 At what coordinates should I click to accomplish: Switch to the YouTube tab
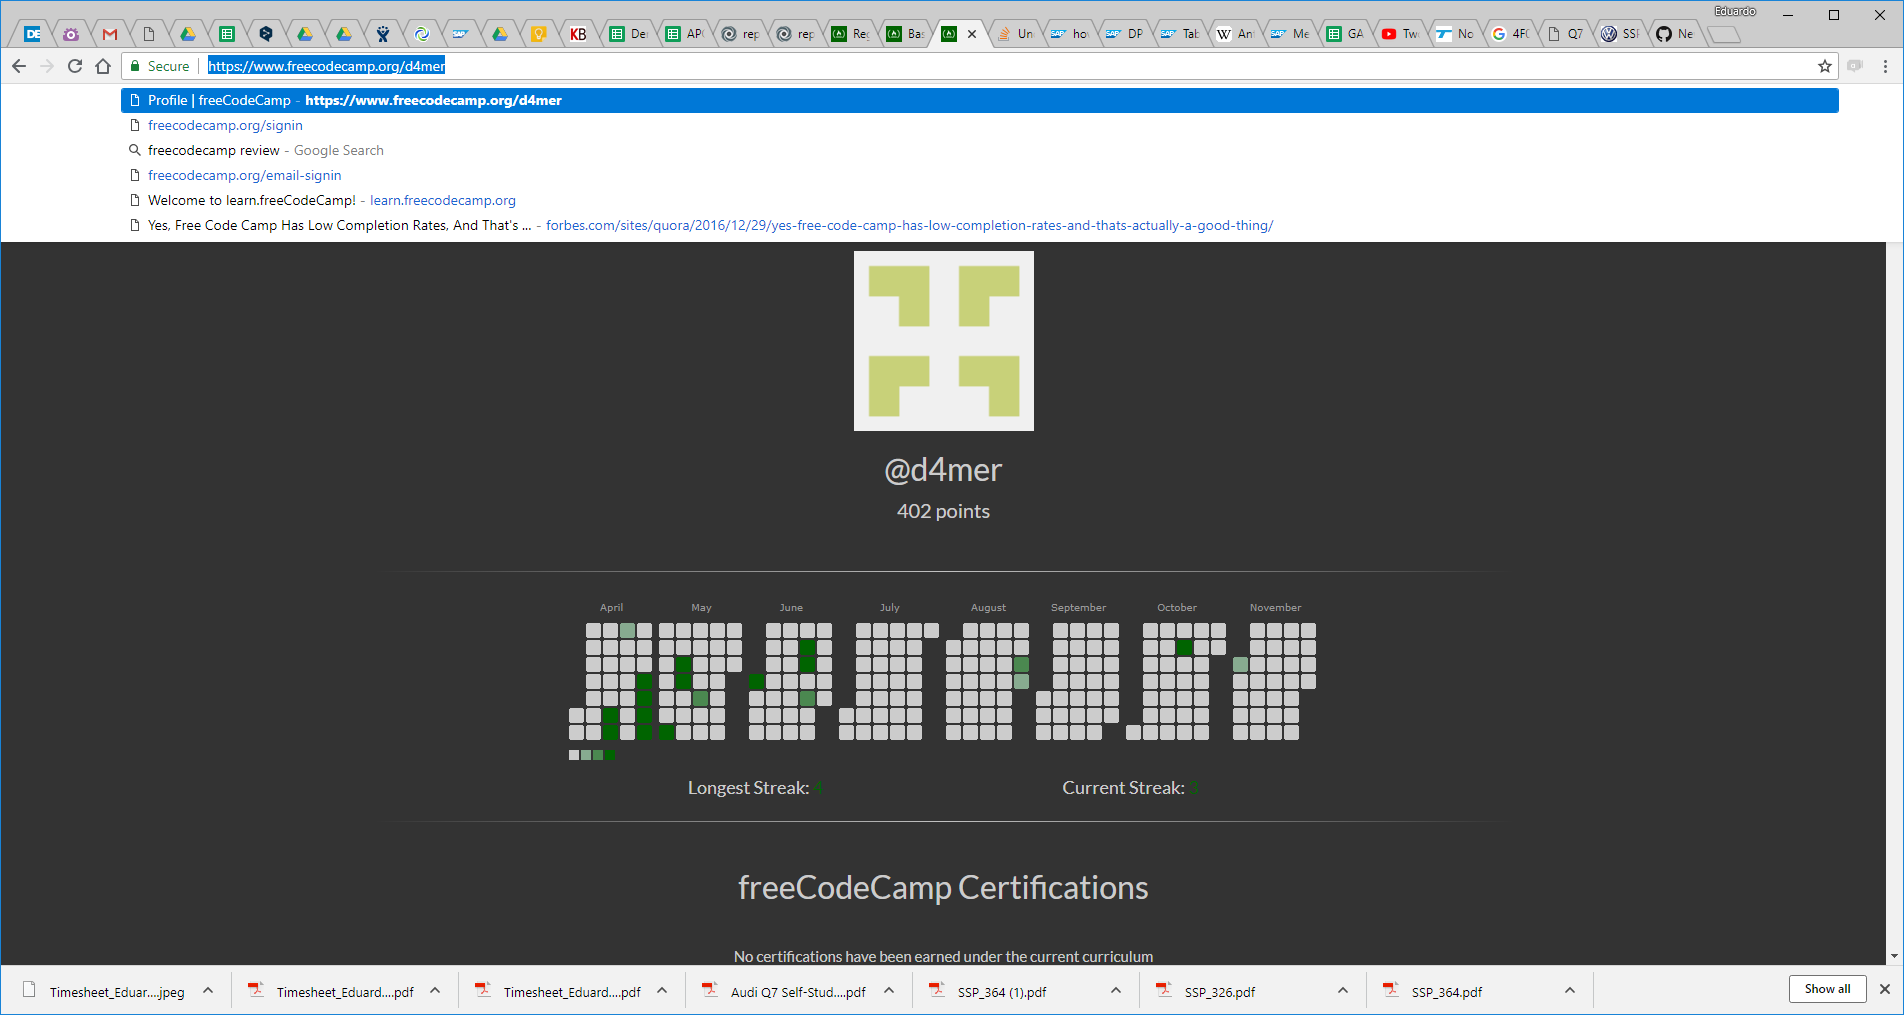point(1399,34)
